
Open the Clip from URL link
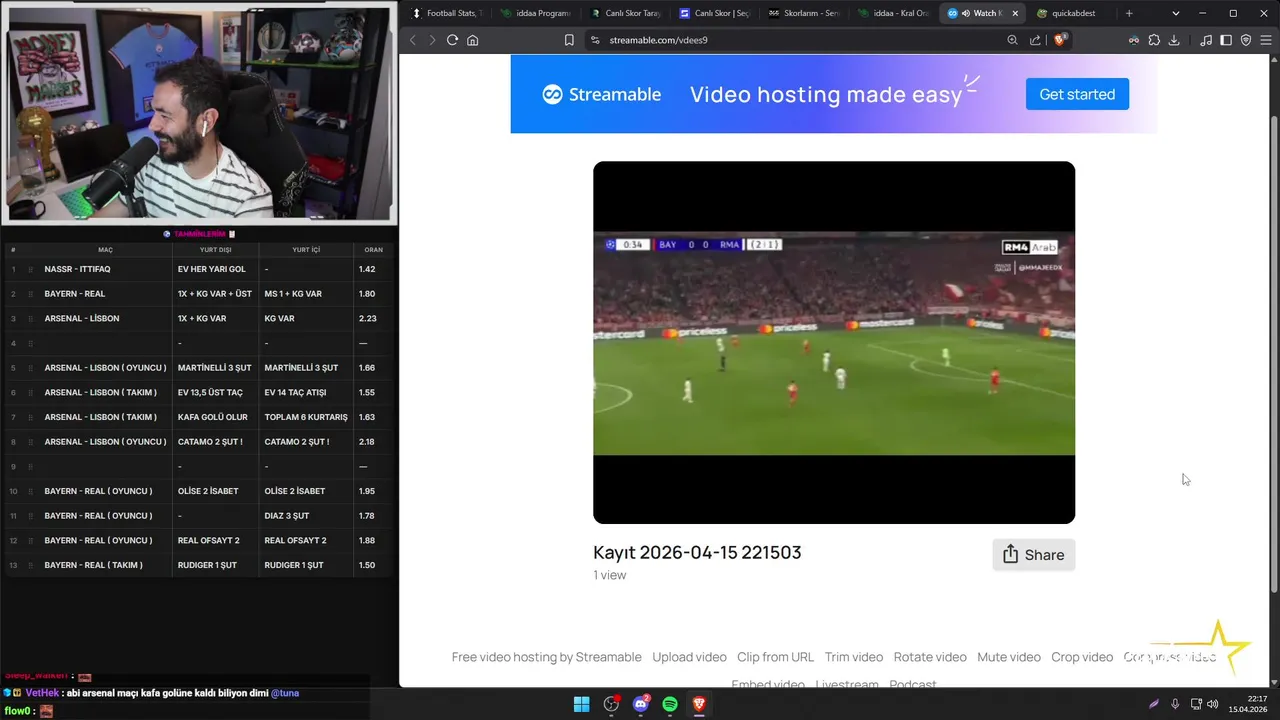pos(775,657)
